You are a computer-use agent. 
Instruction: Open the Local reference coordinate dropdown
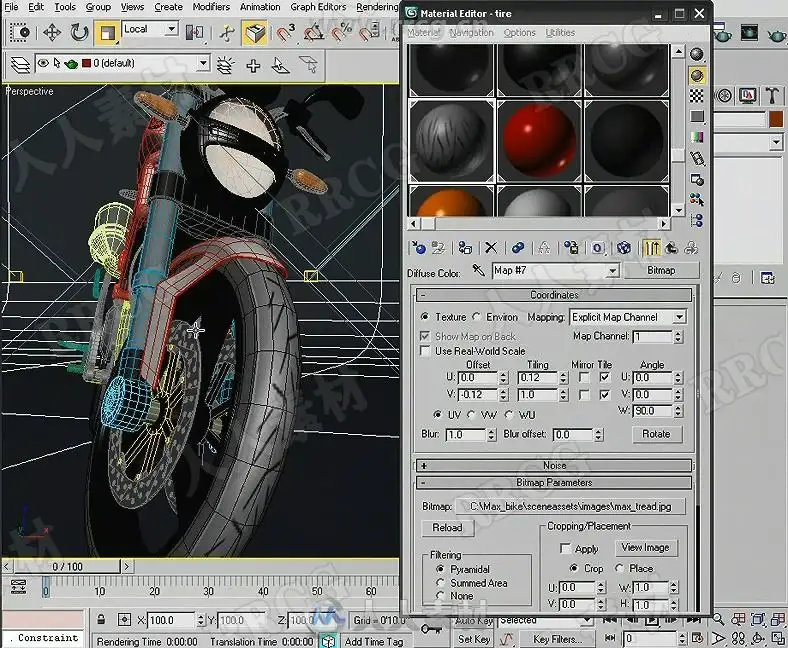tap(150, 30)
